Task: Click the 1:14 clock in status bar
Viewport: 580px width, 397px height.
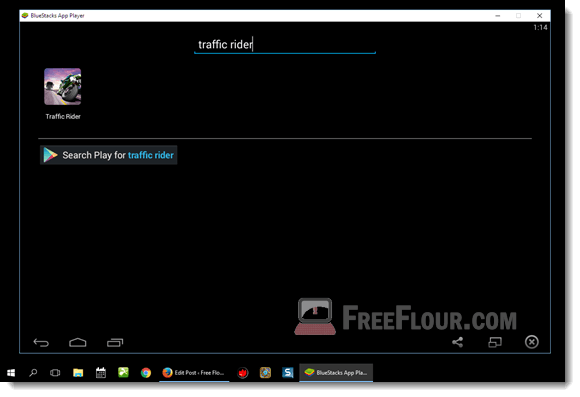Action: point(540,27)
